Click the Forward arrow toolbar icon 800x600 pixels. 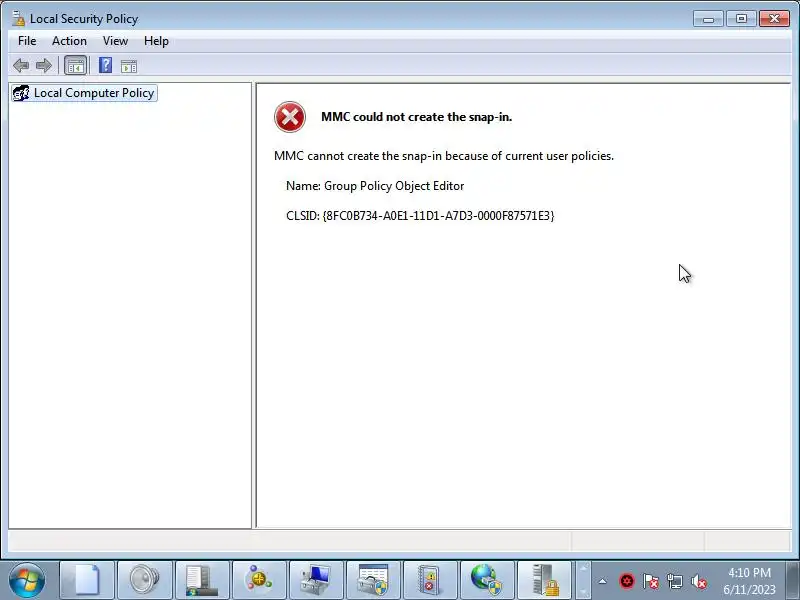click(x=44, y=65)
